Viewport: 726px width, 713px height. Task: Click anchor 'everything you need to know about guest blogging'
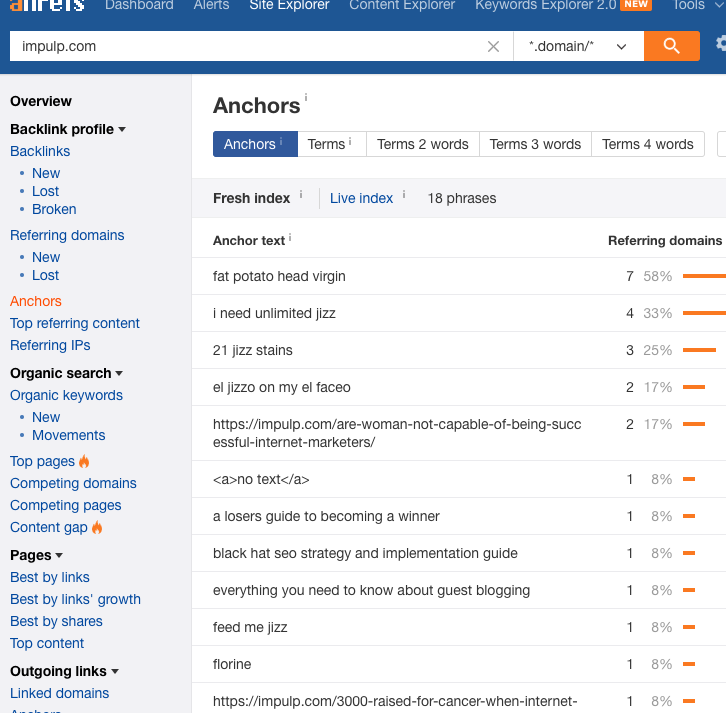pyautogui.click(x=371, y=590)
